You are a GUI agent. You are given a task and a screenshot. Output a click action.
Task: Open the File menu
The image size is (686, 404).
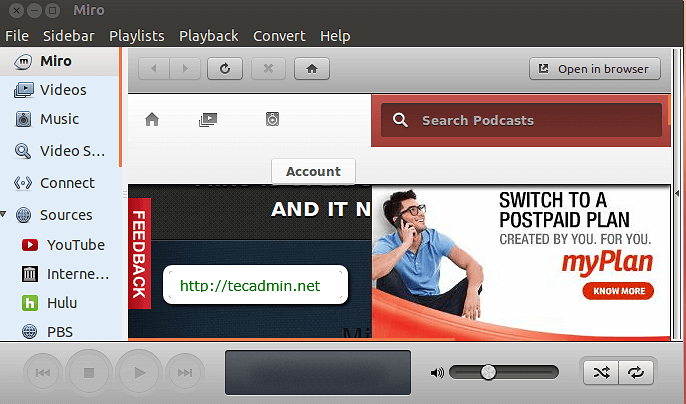point(17,36)
